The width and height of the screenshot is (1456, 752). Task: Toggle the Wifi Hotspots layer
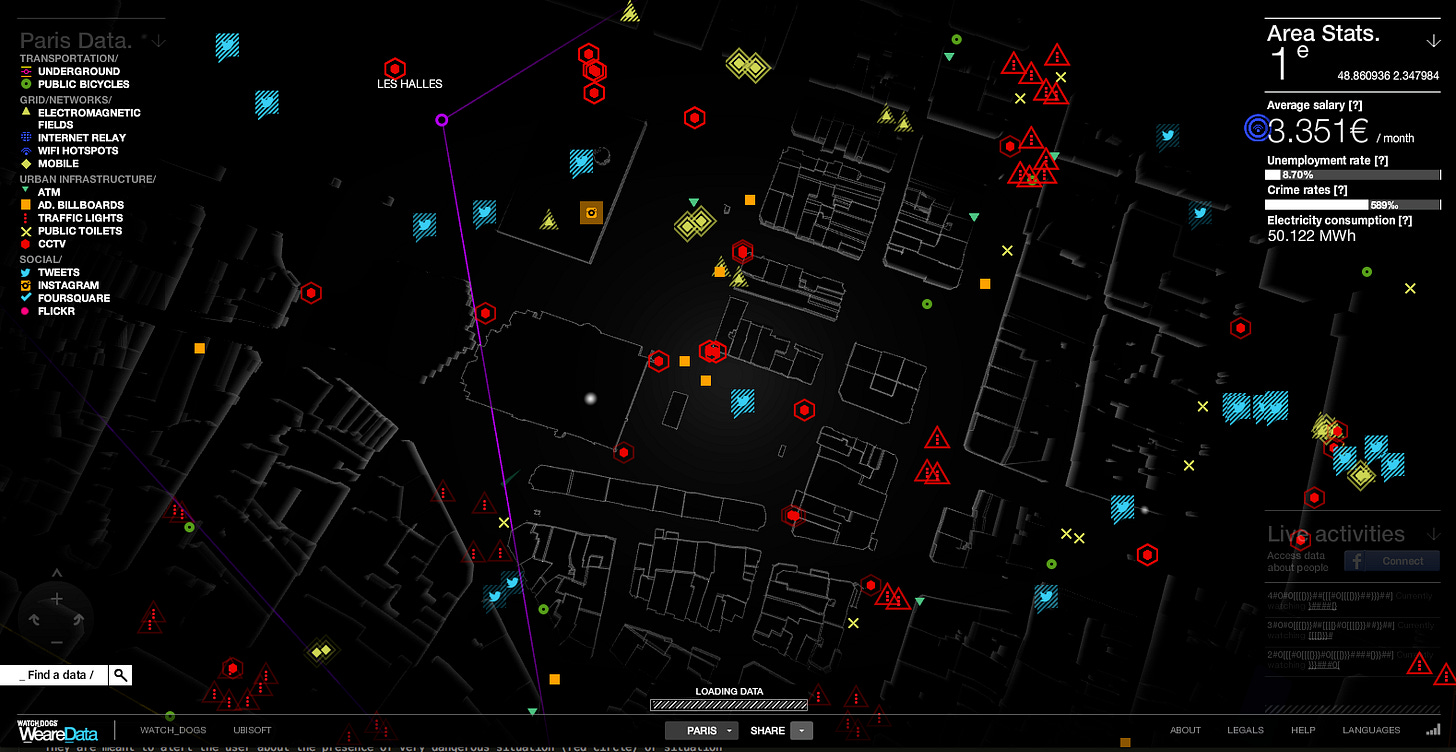[x=69, y=151]
